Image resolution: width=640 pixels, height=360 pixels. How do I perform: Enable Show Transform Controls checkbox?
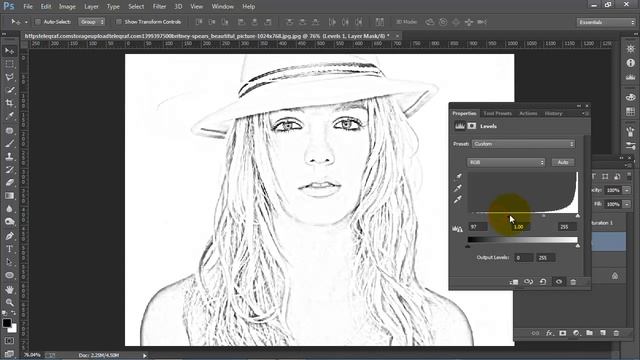click(119, 22)
